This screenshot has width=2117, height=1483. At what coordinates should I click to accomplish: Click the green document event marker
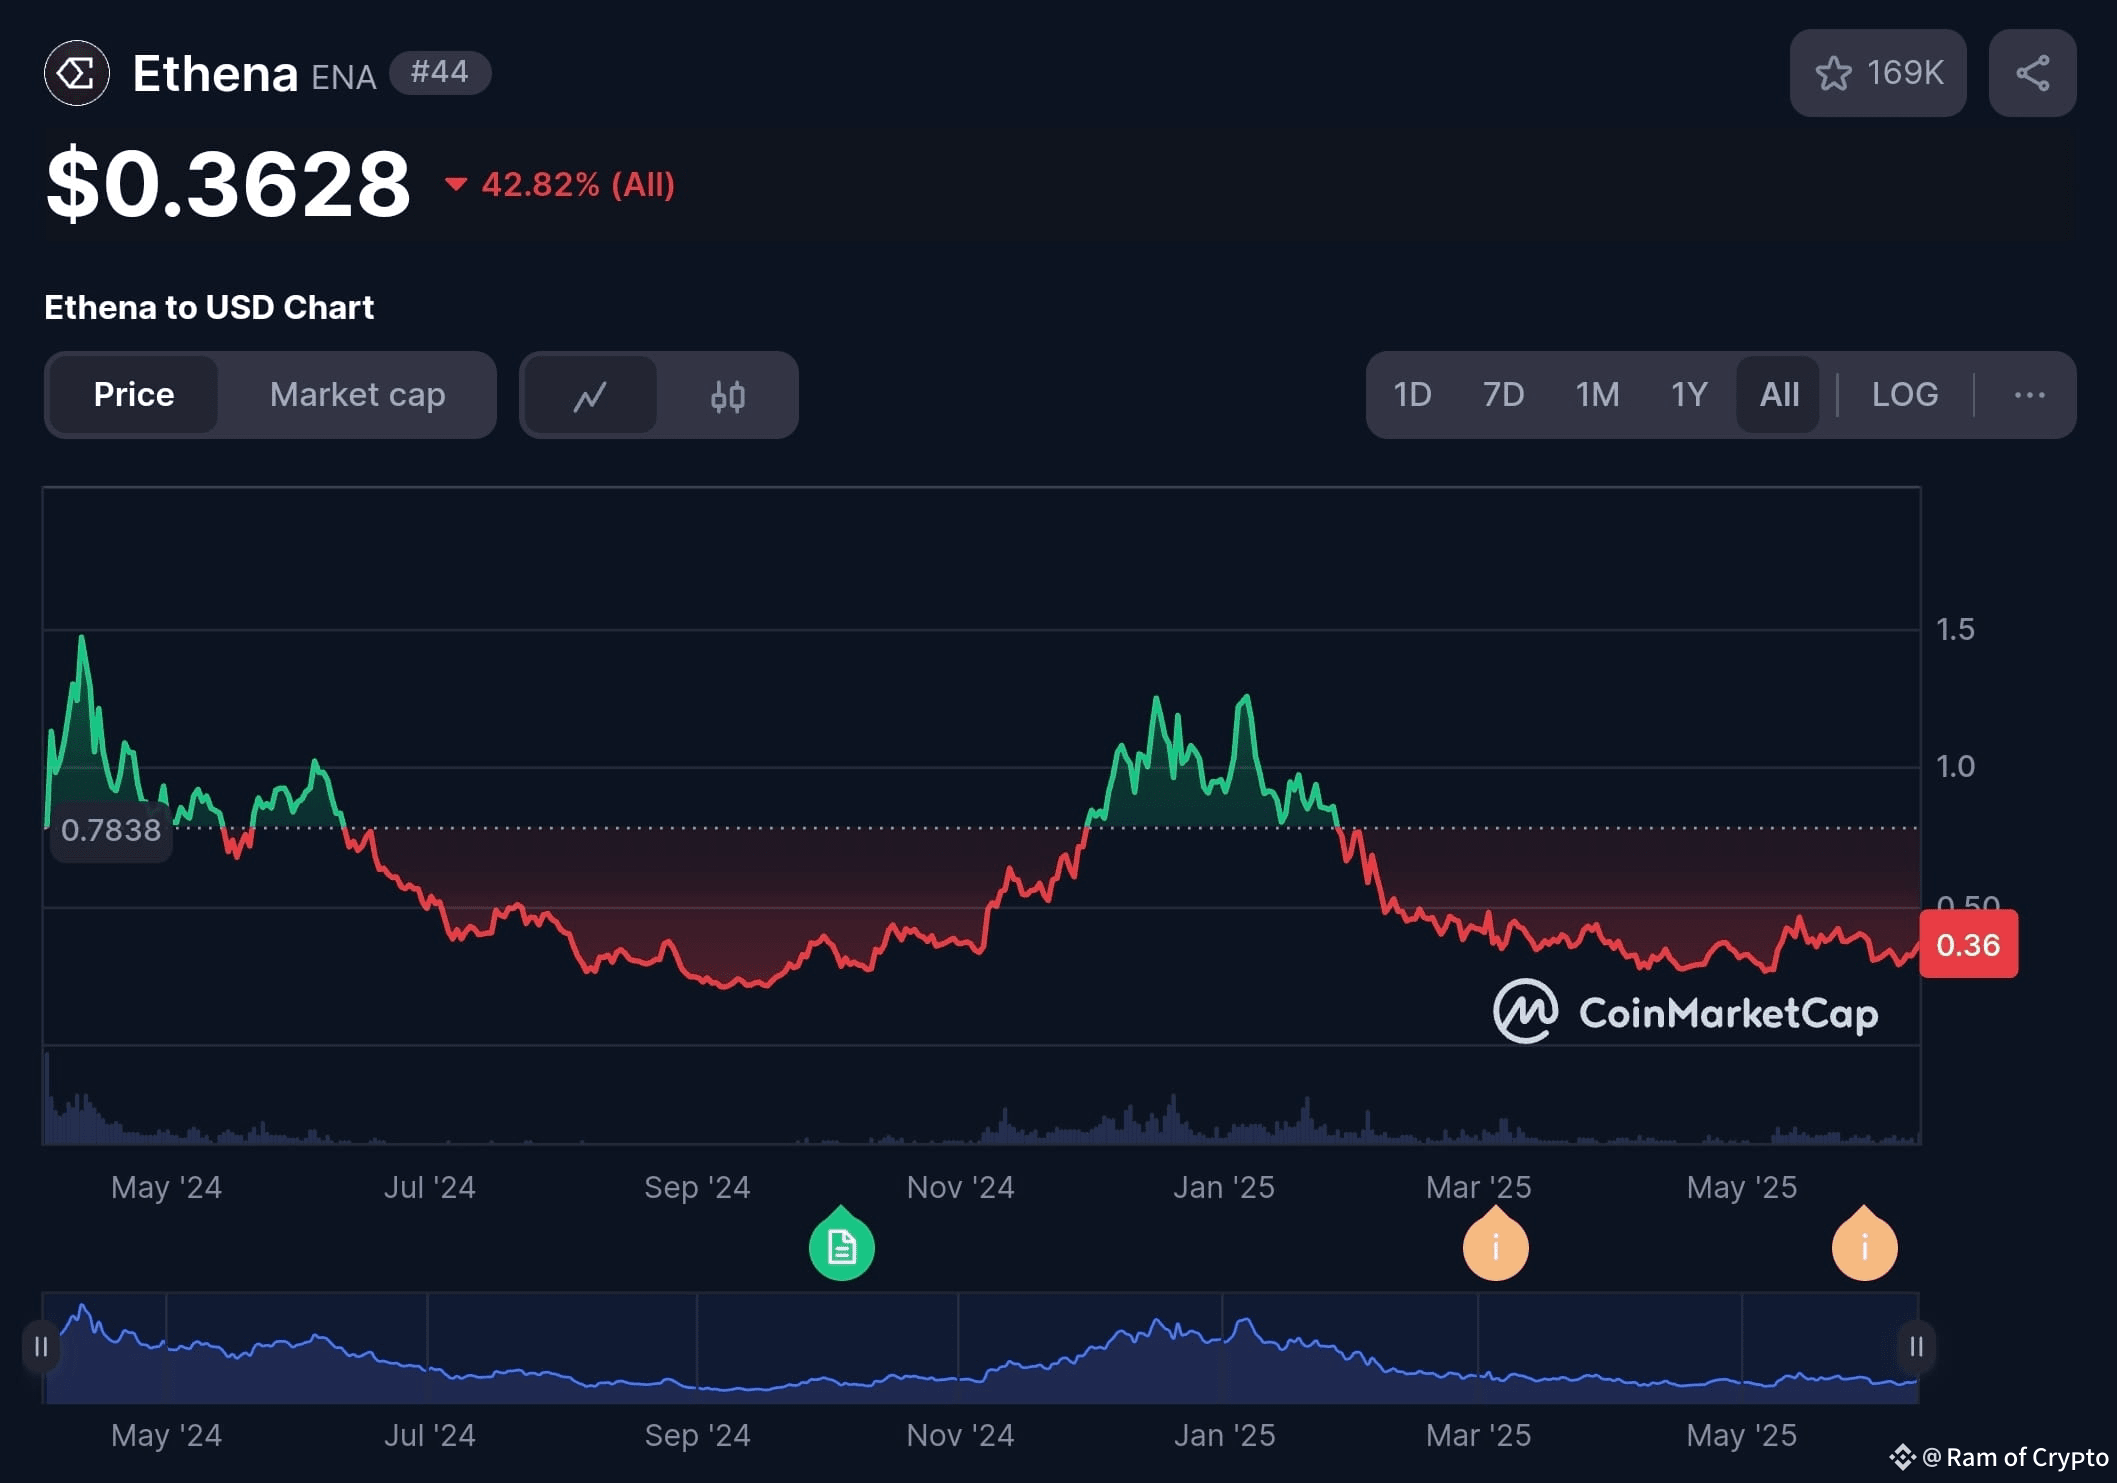point(841,1245)
